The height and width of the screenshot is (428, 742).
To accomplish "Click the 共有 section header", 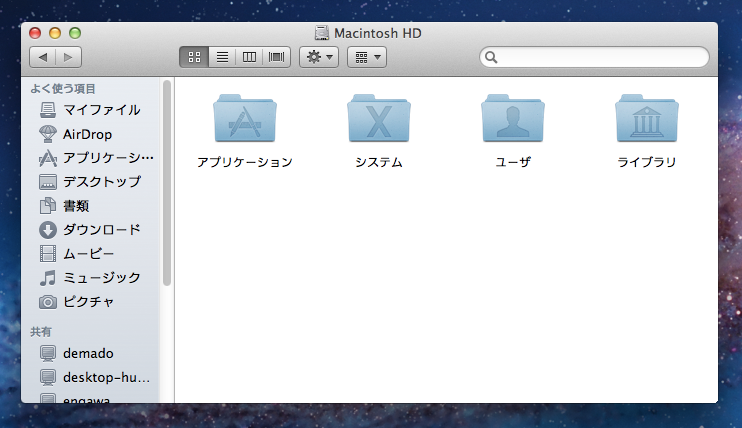I will point(41,332).
